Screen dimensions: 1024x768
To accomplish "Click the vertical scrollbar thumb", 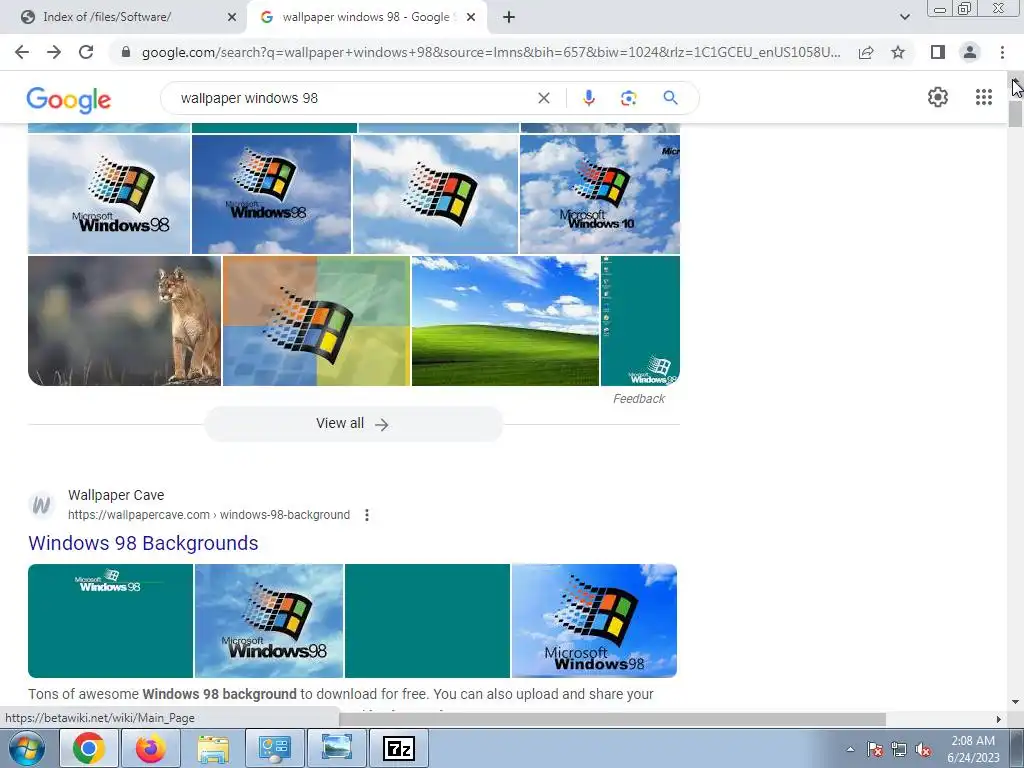I will (x=1016, y=112).
